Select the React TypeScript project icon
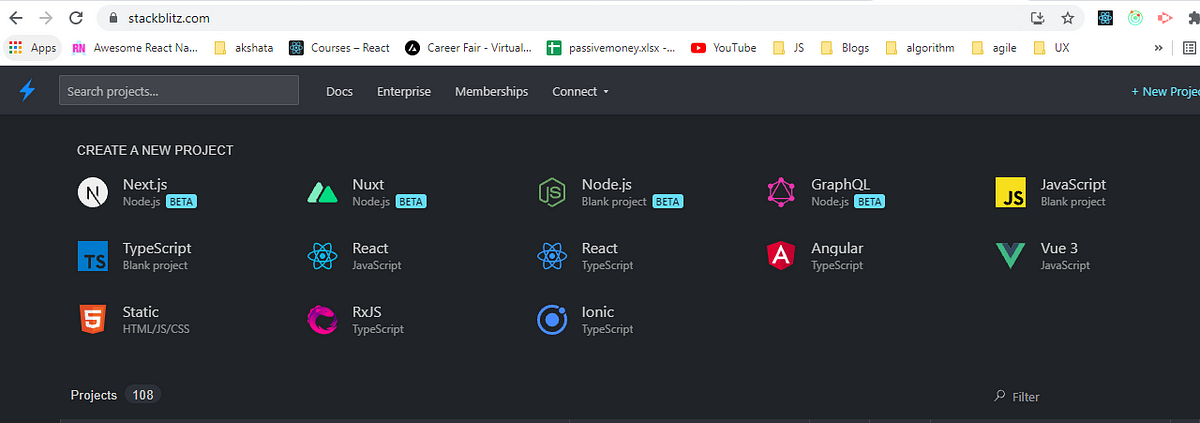The height and width of the screenshot is (423, 1200). point(551,257)
